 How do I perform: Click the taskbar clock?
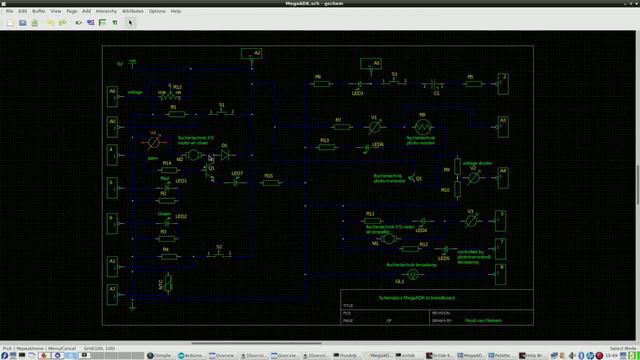pyautogui.click(x=611, y=356)
